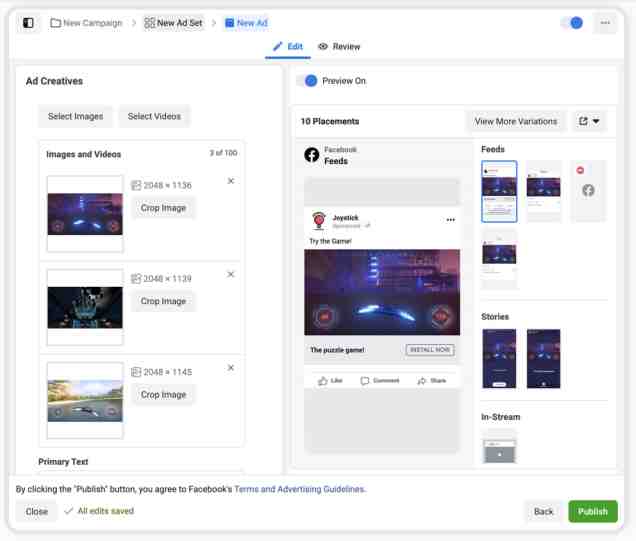The width and height of the screenshot is (636, 541).
Task: Crop the 2048 × 1136 image
Action: coord(163,208)
